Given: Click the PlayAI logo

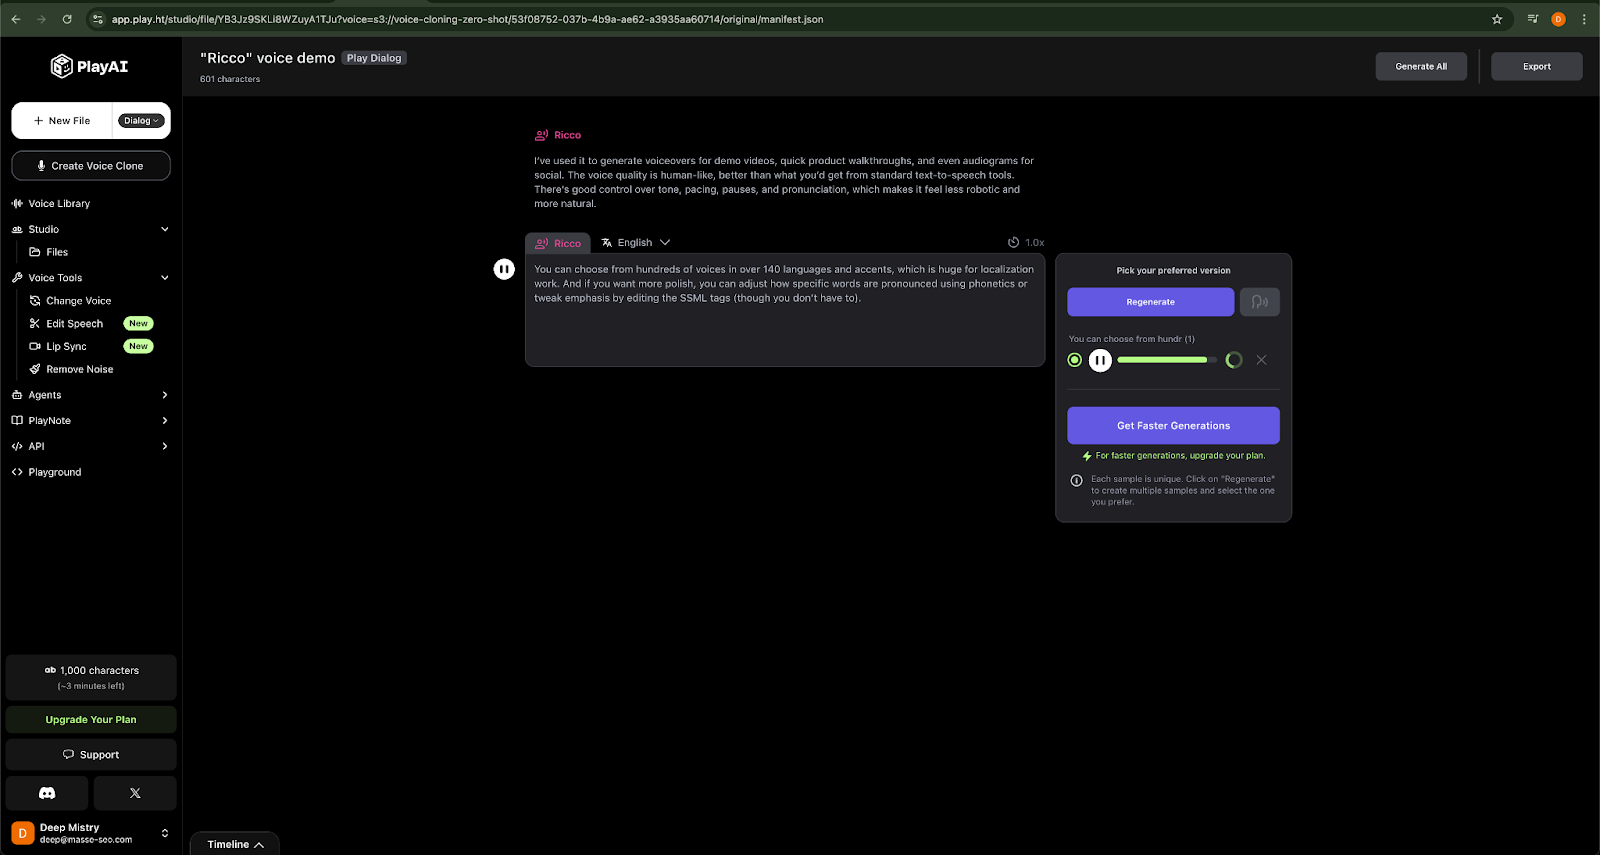Looking at the screenshot, I should tap(89, 66).
